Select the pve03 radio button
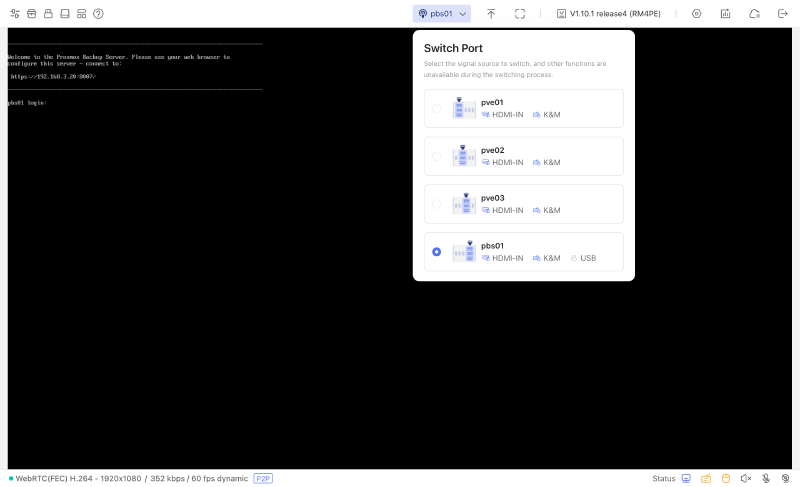This screenshot has height=487, width=800. 436,204
